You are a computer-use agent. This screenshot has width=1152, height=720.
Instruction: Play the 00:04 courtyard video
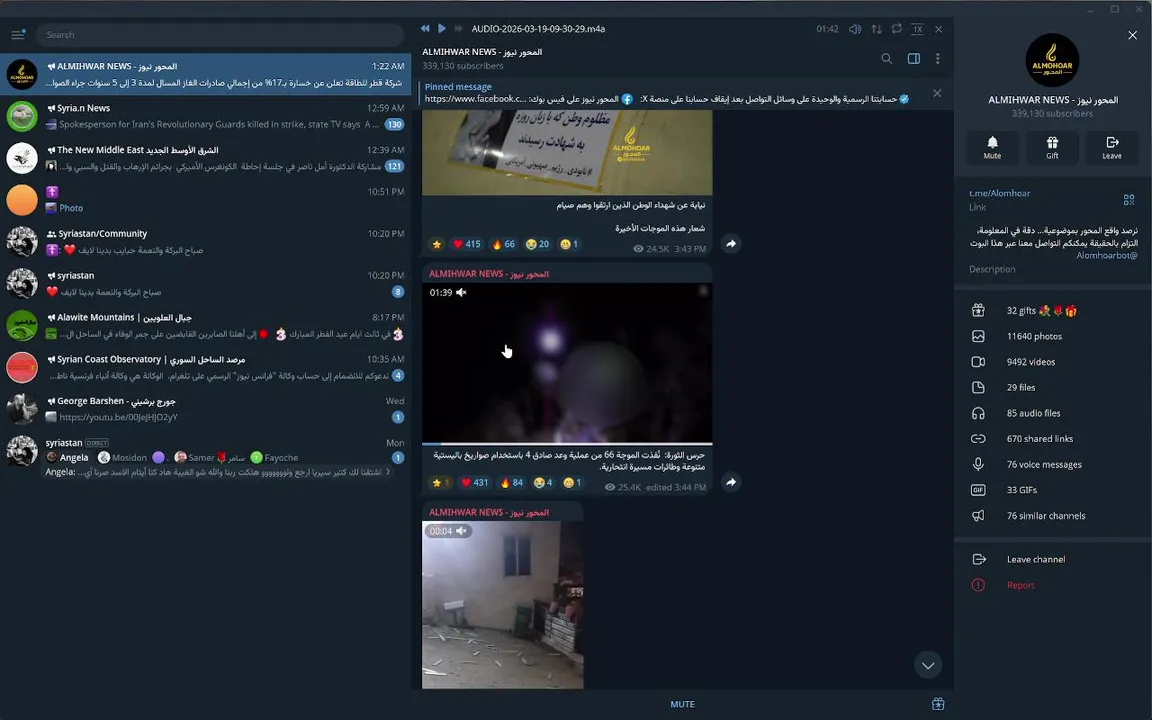coord(503,605)
